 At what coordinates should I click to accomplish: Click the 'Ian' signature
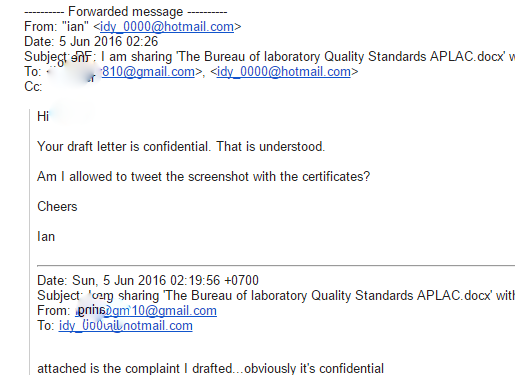(46, 237)
